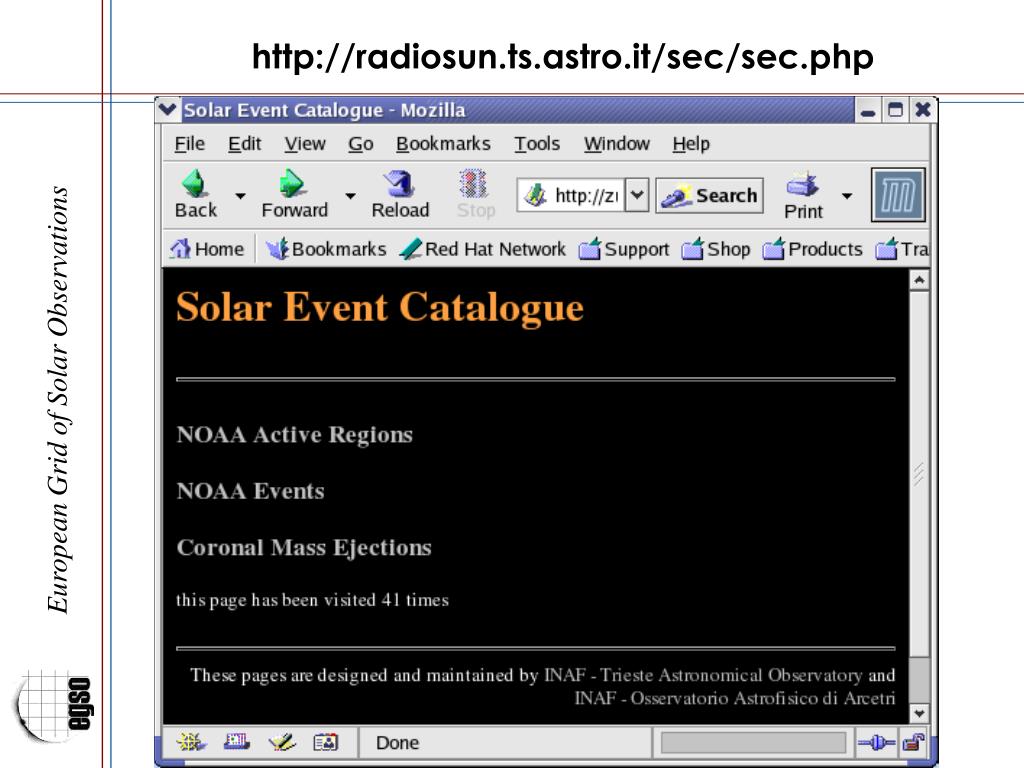The image size is (1024, 768).
Task: Open INAF - Trieste Astronomical Observatory link
Action: tap(703, 675)
